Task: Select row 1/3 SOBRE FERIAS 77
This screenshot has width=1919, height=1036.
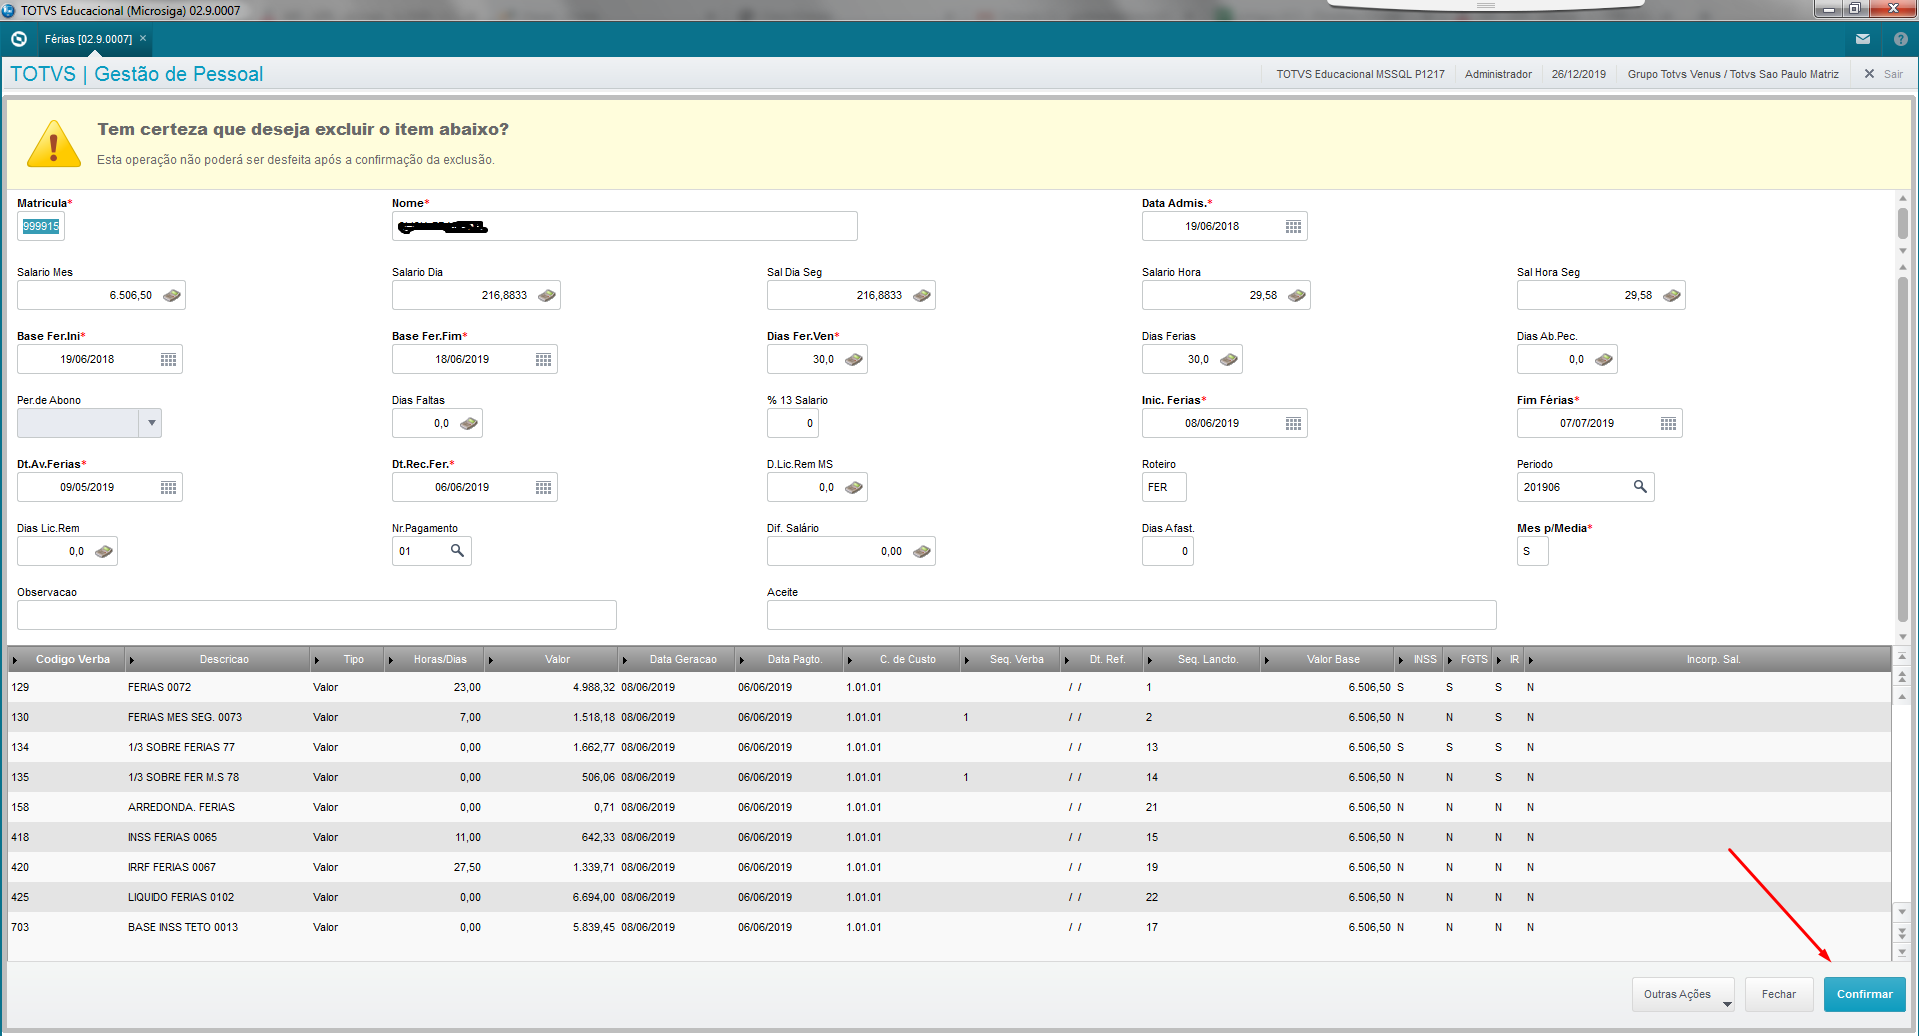Action: click(949, 748)
